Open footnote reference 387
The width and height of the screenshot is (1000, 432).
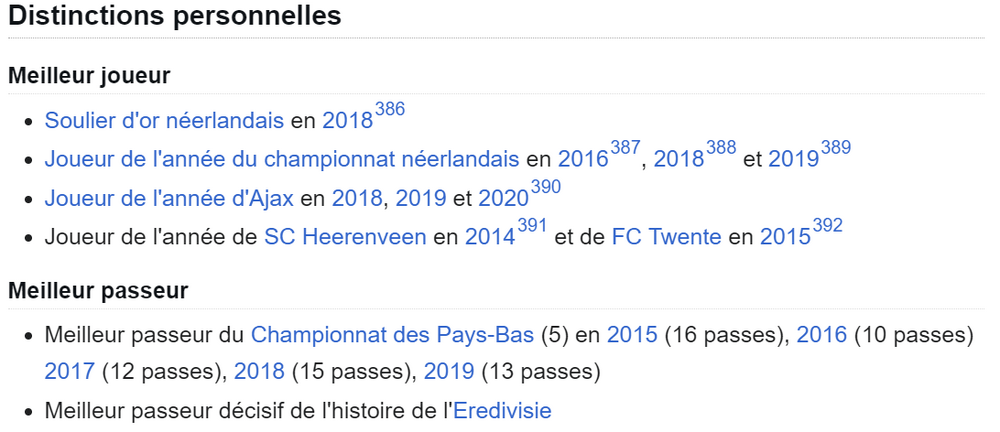[x=625, y=149]
